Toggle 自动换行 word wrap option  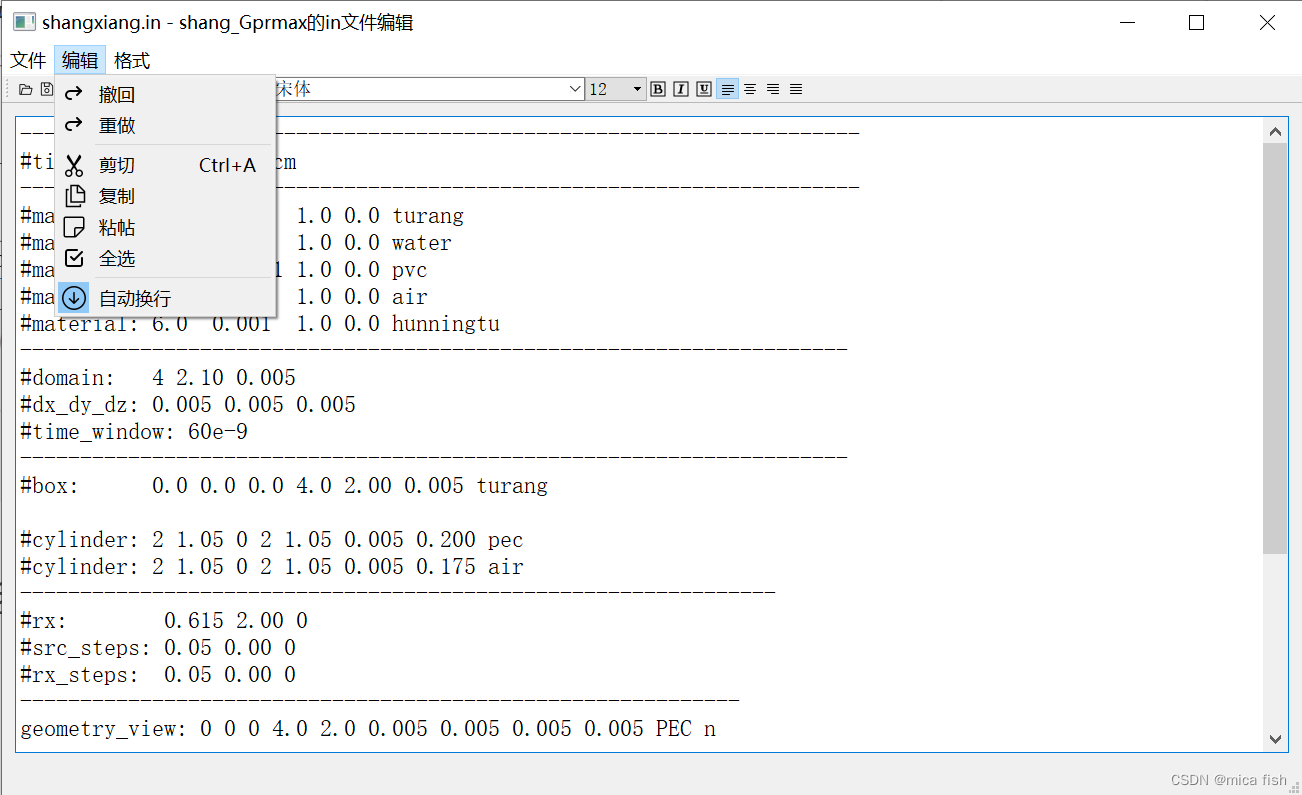(165, 298)
